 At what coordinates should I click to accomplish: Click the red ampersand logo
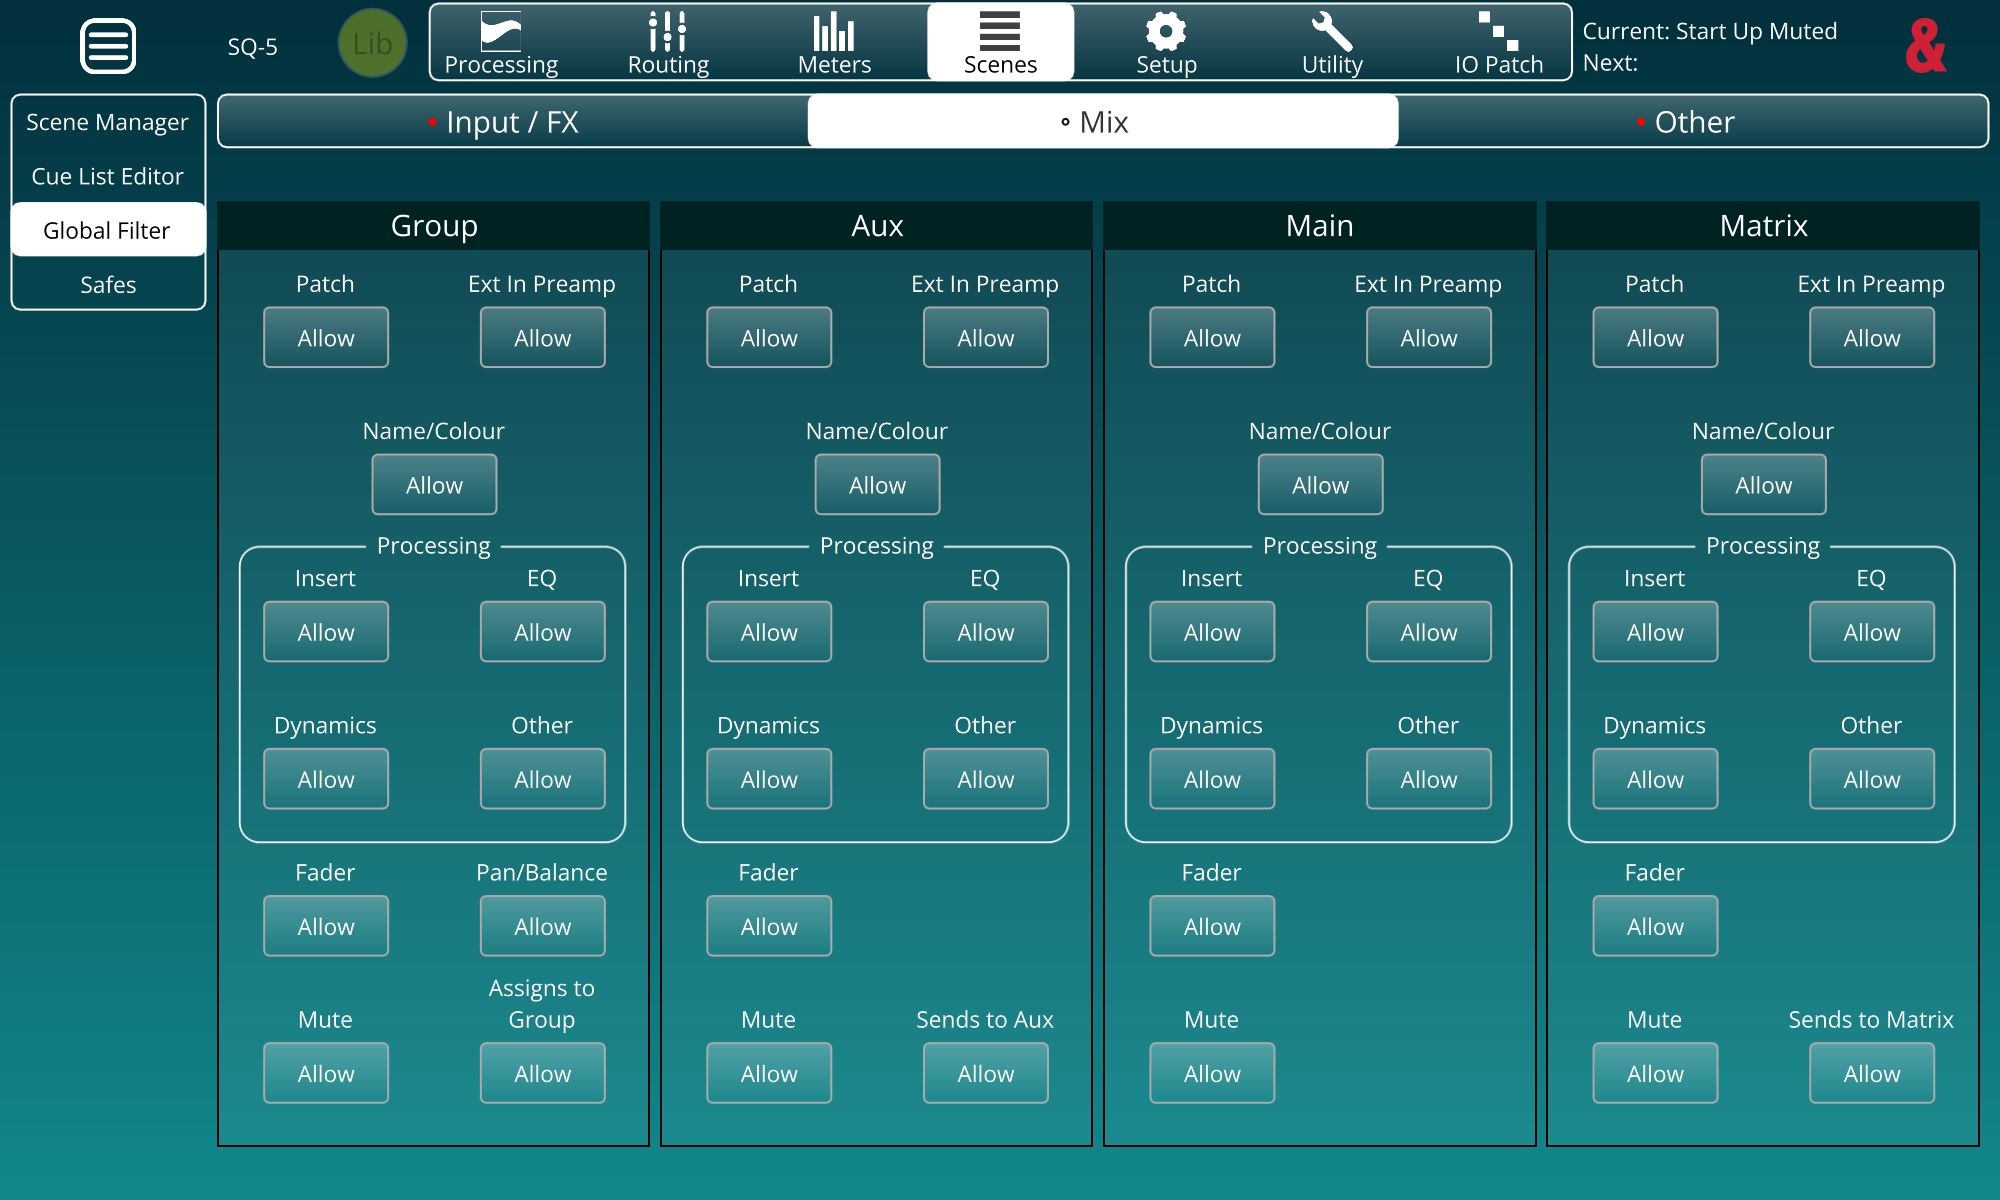[x=1925, y=46]
